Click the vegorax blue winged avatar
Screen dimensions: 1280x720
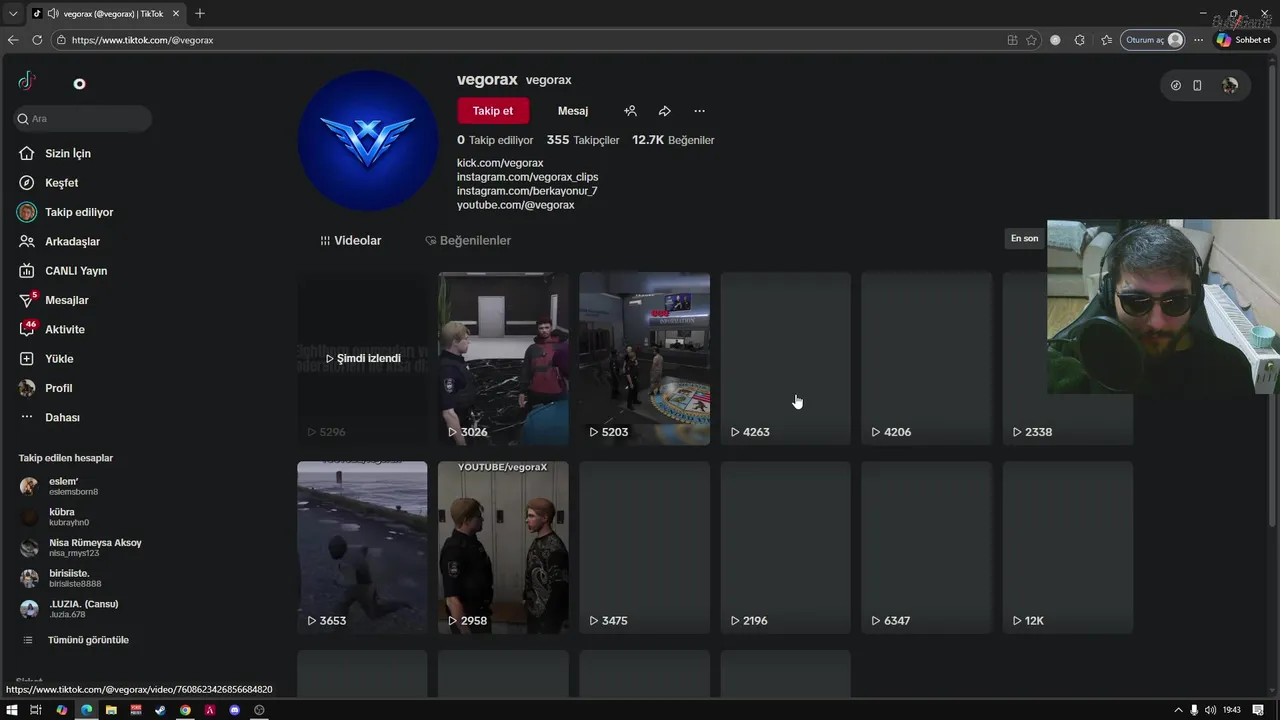(368, 141)
